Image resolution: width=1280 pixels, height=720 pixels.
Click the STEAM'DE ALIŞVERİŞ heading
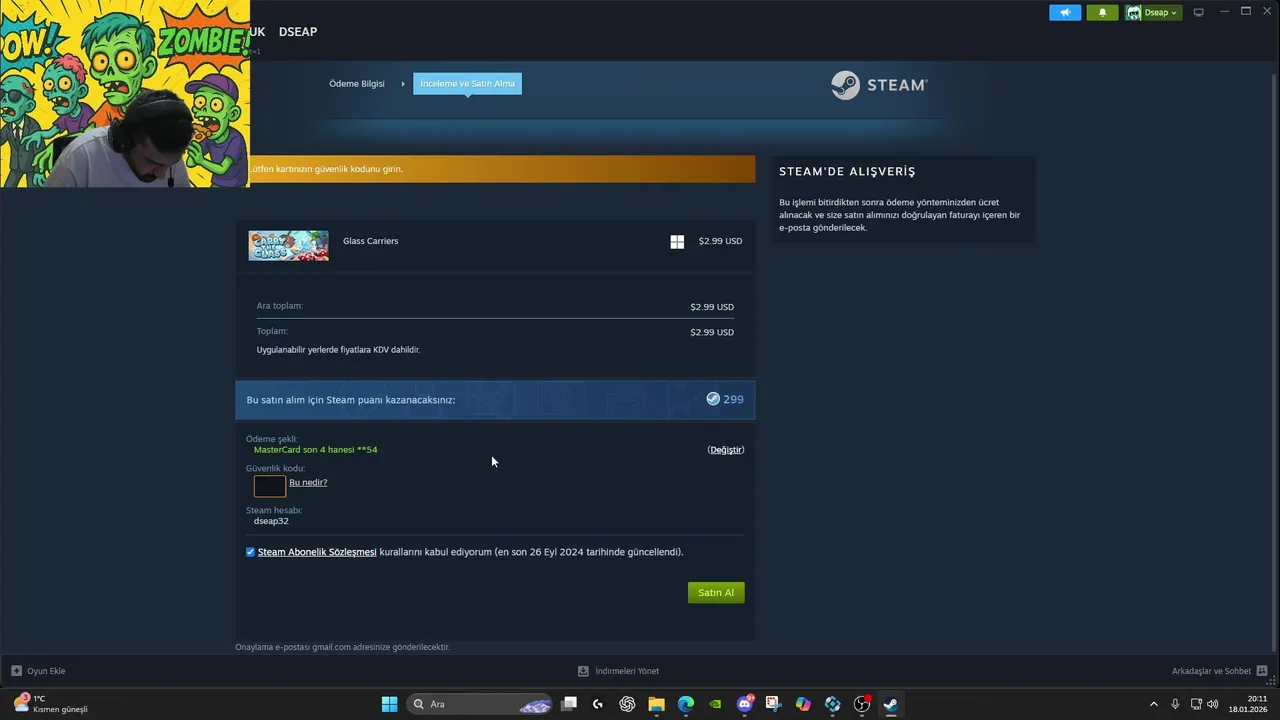(x=847, y=172)
